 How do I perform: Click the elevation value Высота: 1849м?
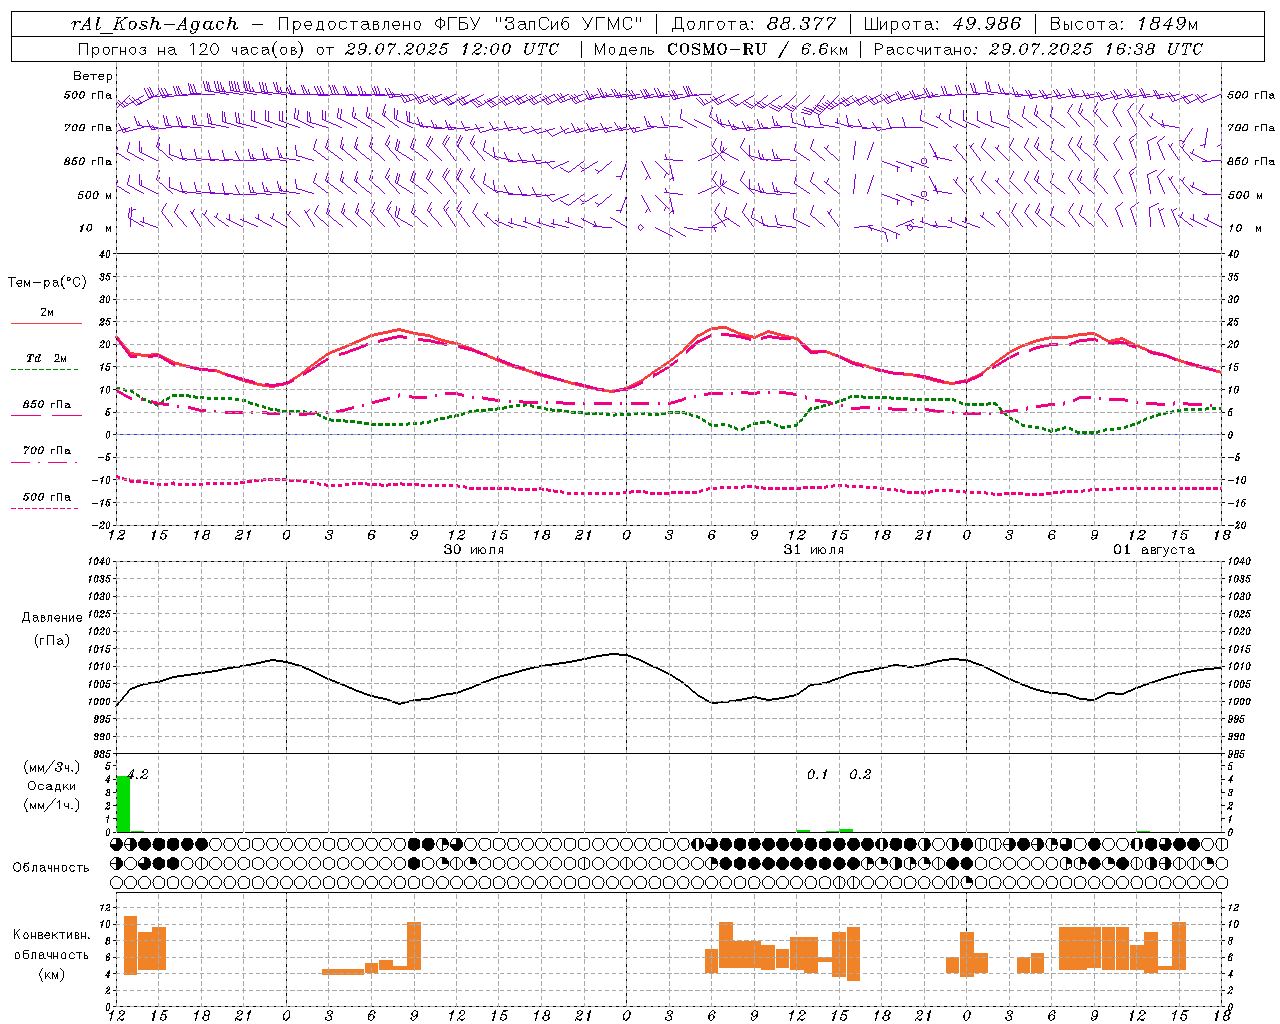(x=1124, y=24)
